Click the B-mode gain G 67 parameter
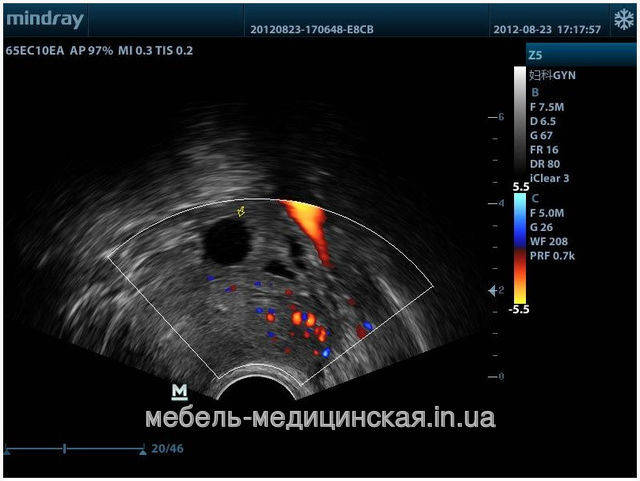The height and width of the screenshot is (481, 640). [x=544, y=135]
